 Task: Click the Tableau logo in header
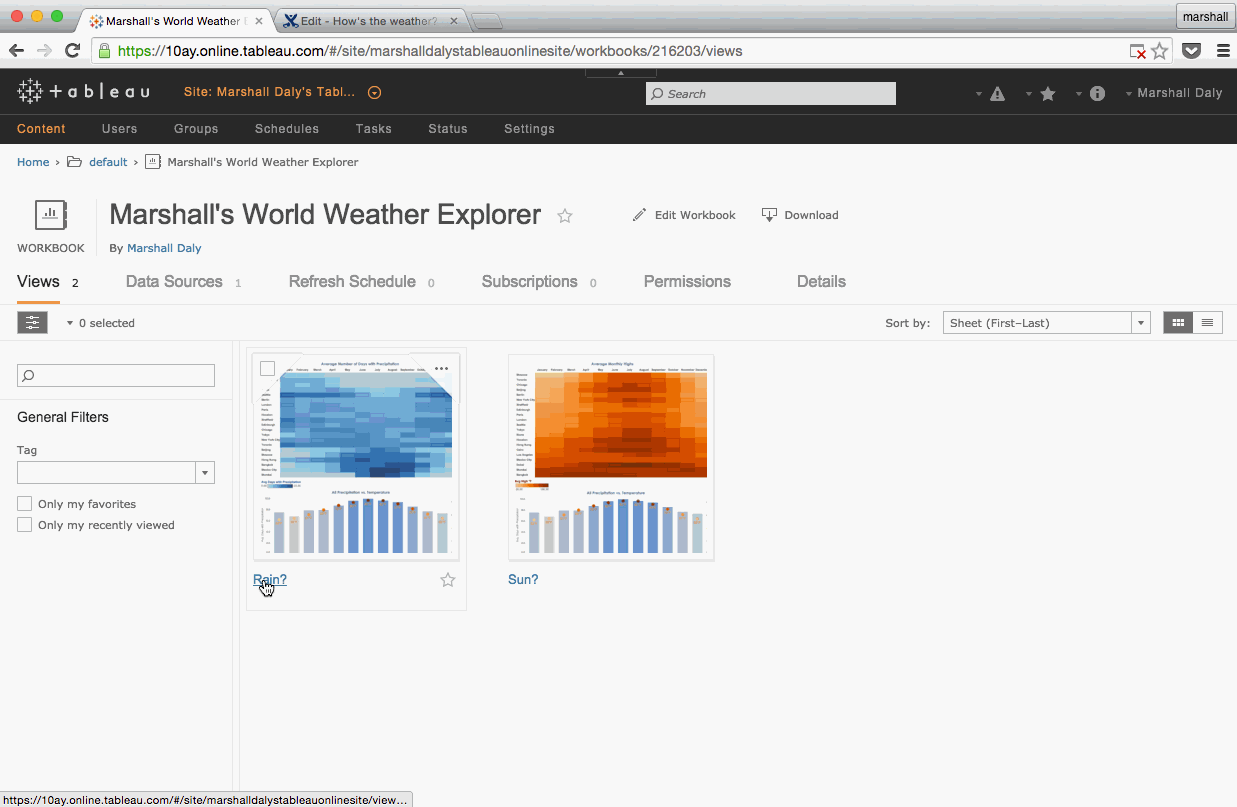[83, 92]
